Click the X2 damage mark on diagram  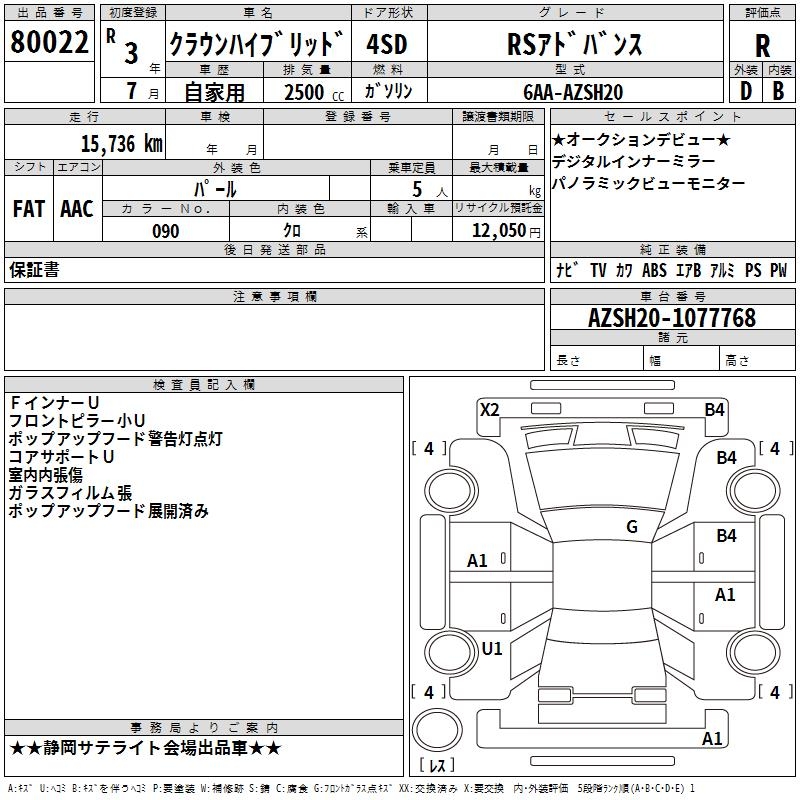pyautogui.click(x=490, y=410)
